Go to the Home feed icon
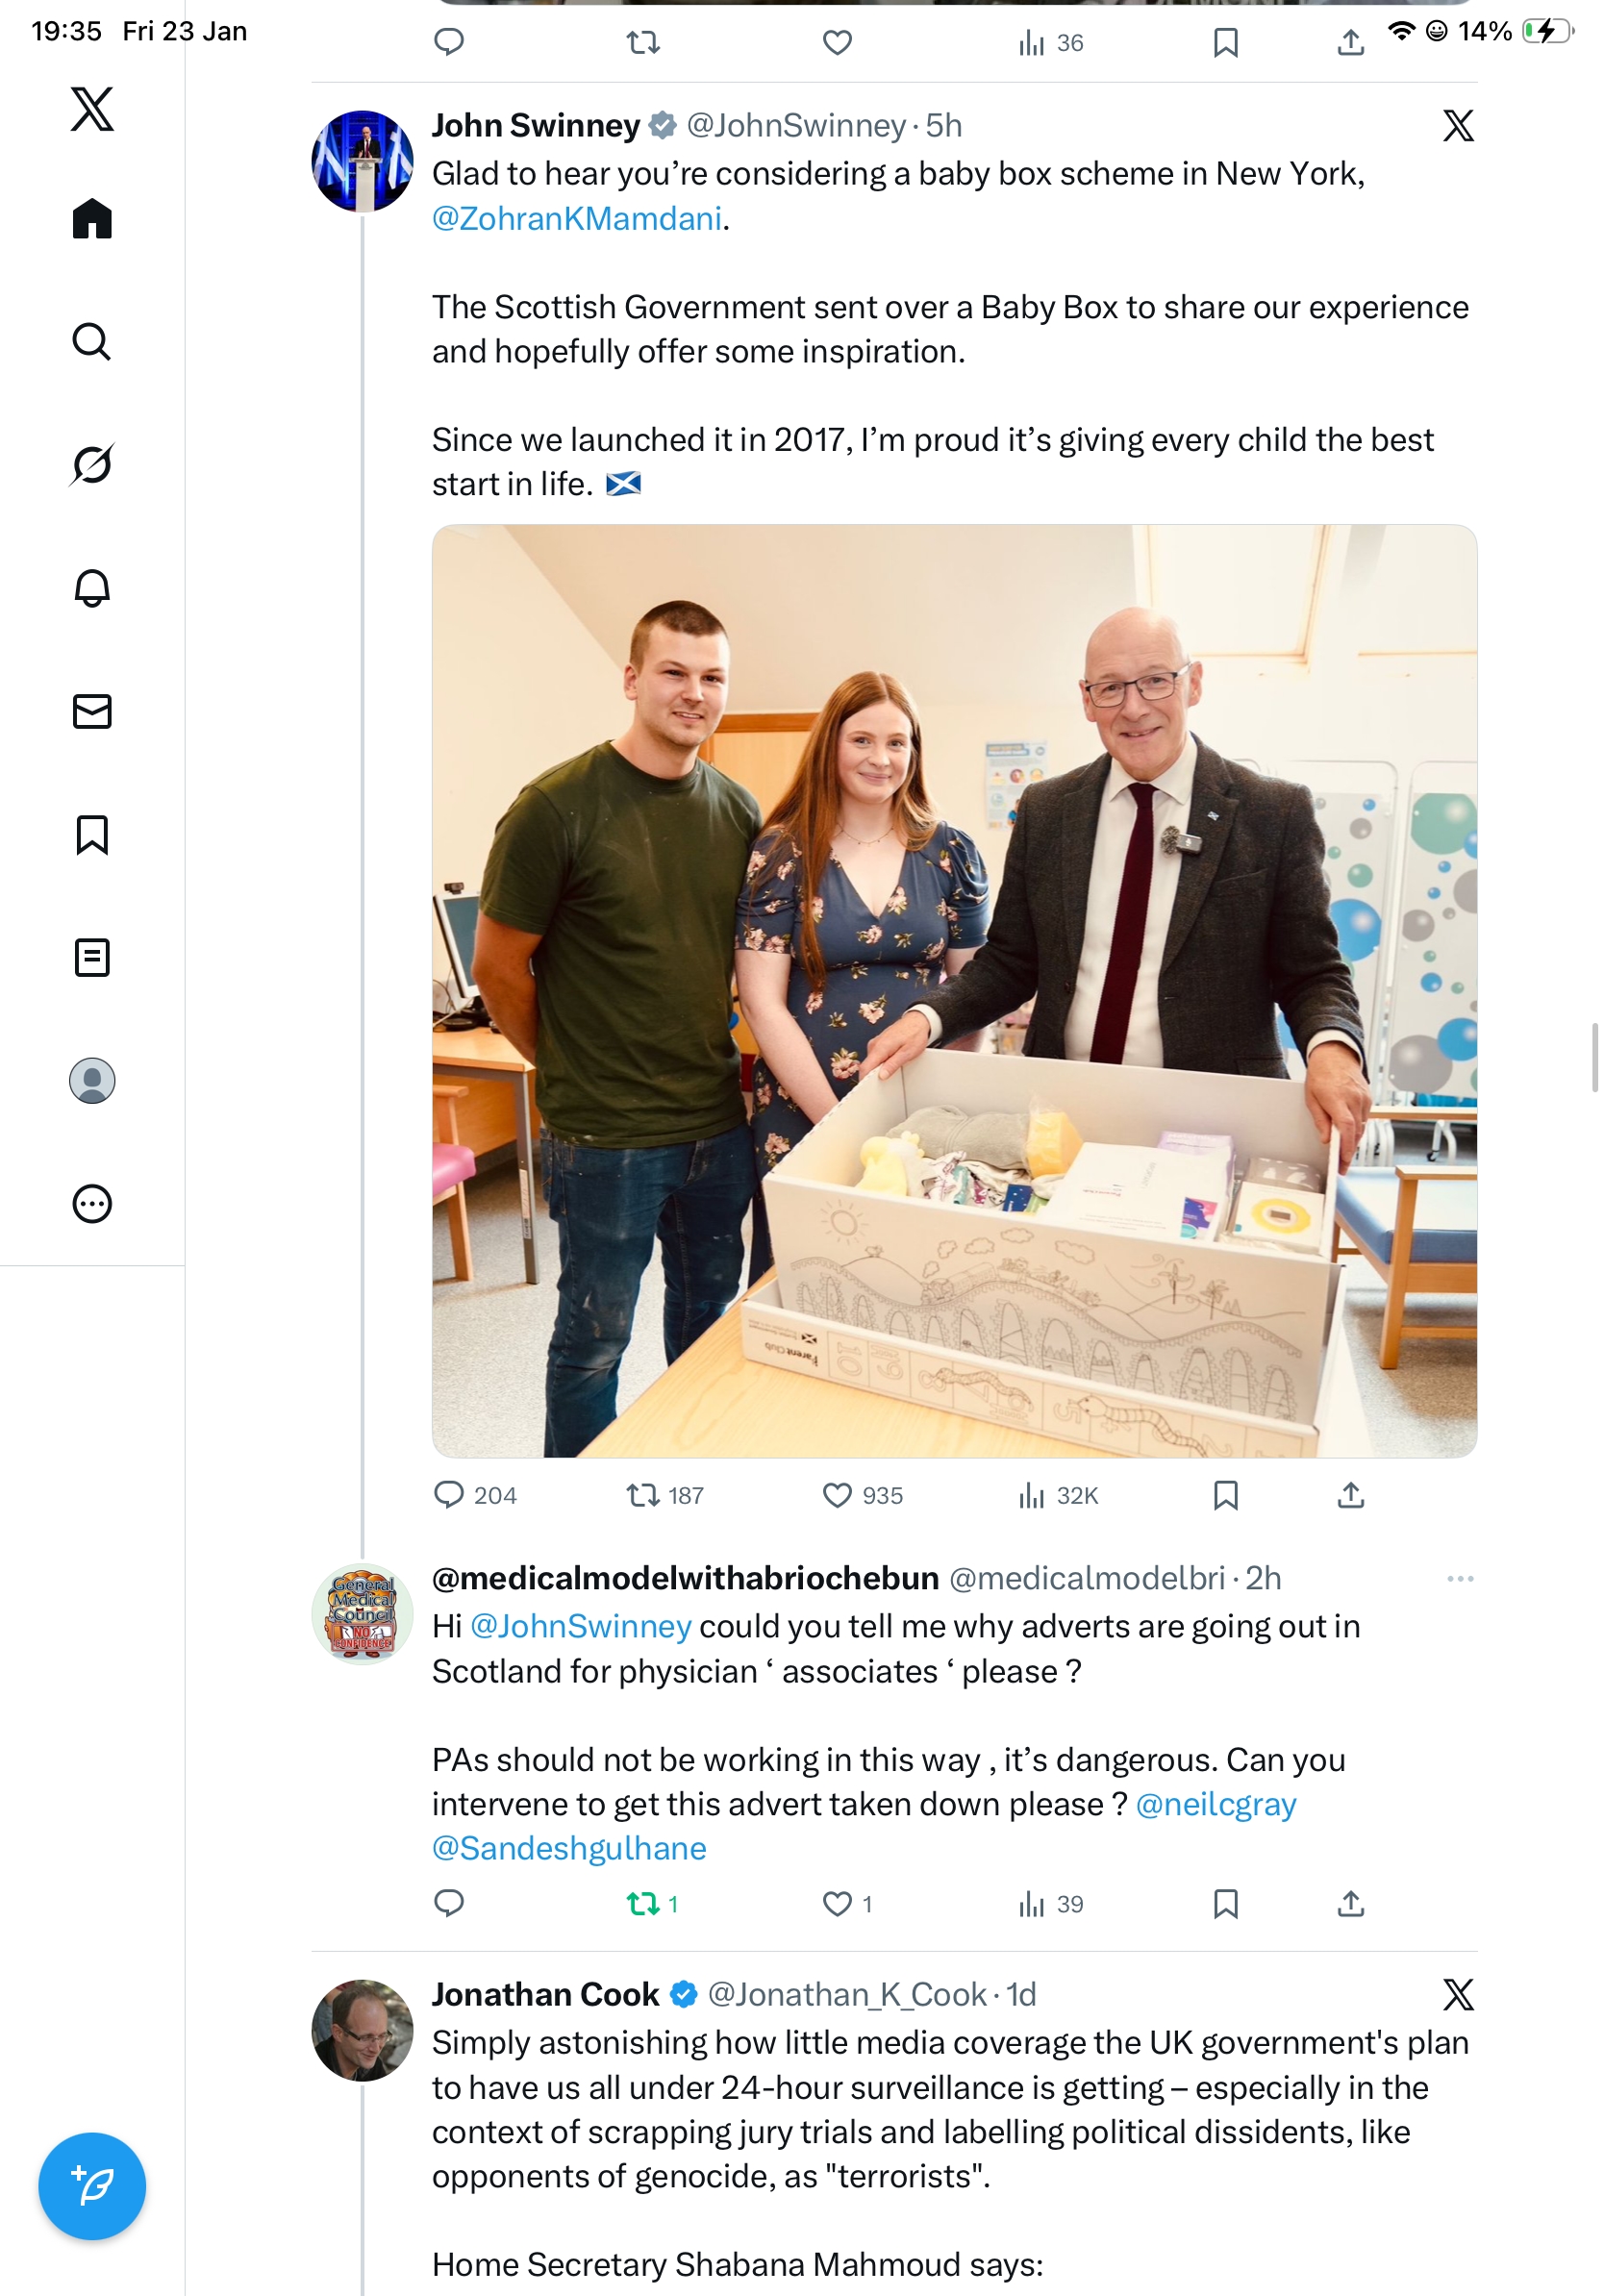Screen dimensions: 1604x2296 click(x=92, y=218)
